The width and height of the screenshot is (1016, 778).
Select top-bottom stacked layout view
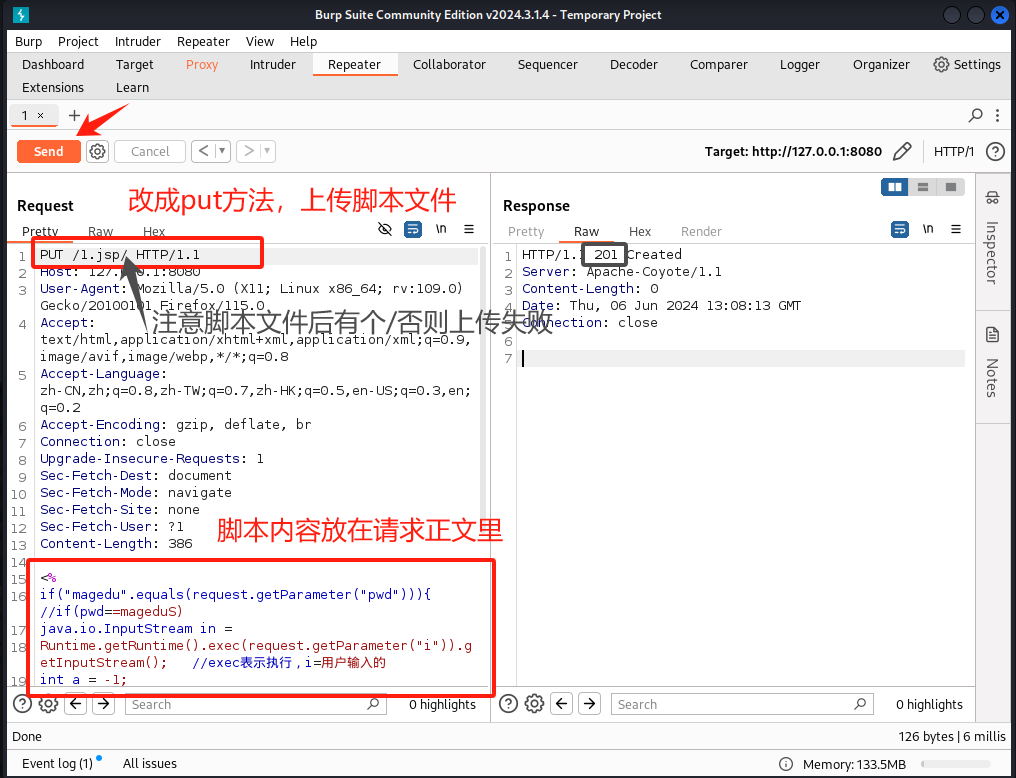coord(923,187)
